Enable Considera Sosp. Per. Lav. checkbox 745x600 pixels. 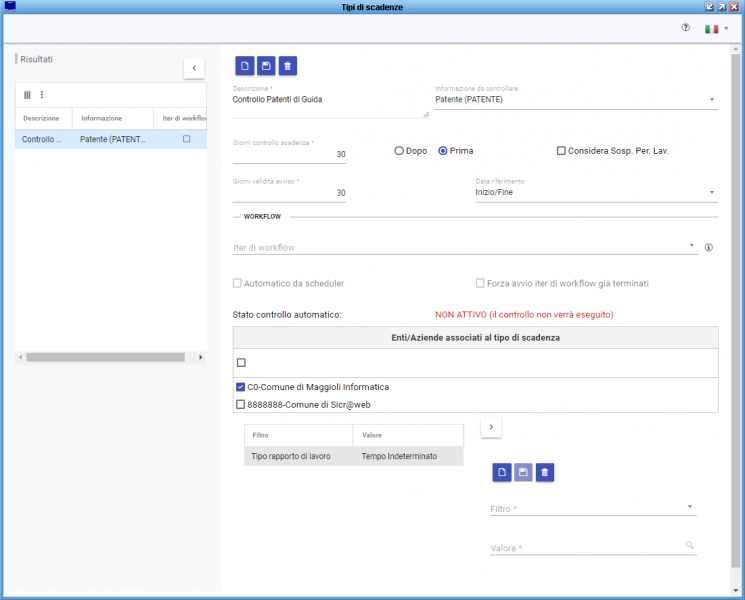point(561,151)
